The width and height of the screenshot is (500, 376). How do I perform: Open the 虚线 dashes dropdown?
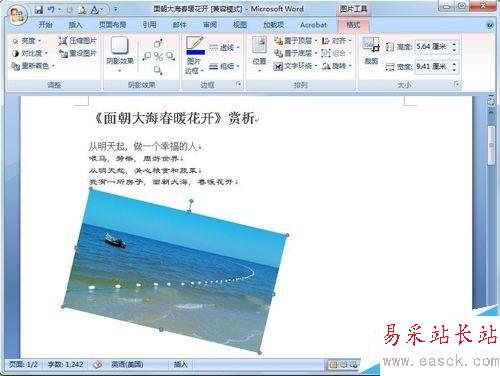tap(224, 48)
